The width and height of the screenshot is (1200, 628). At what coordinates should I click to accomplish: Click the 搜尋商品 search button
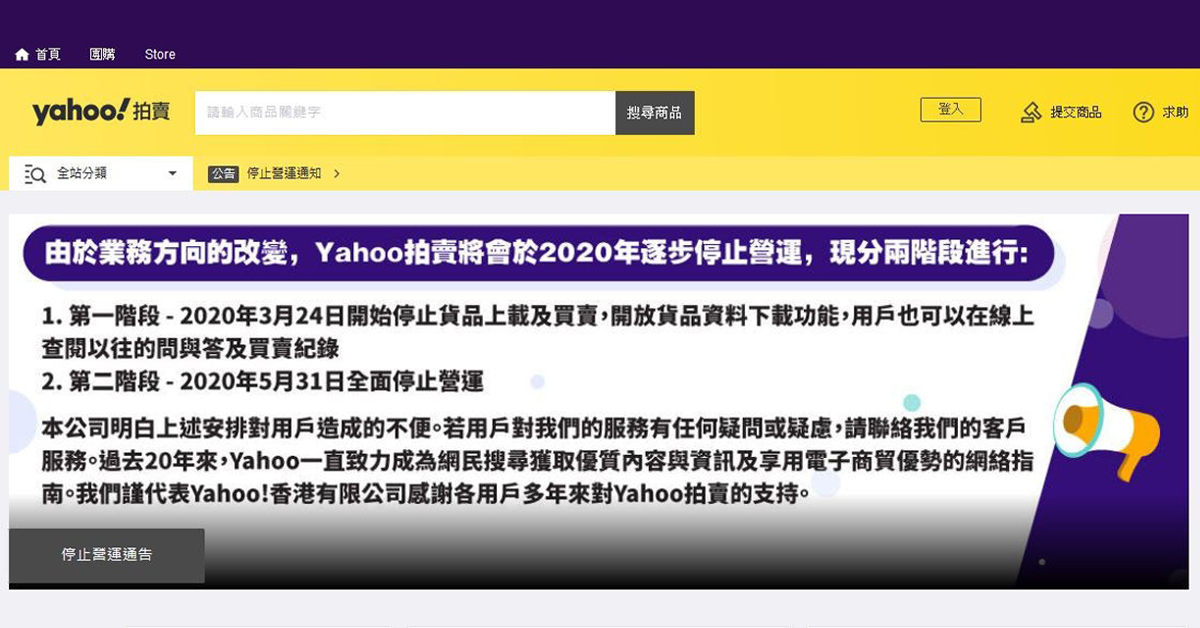pos(655,113)
